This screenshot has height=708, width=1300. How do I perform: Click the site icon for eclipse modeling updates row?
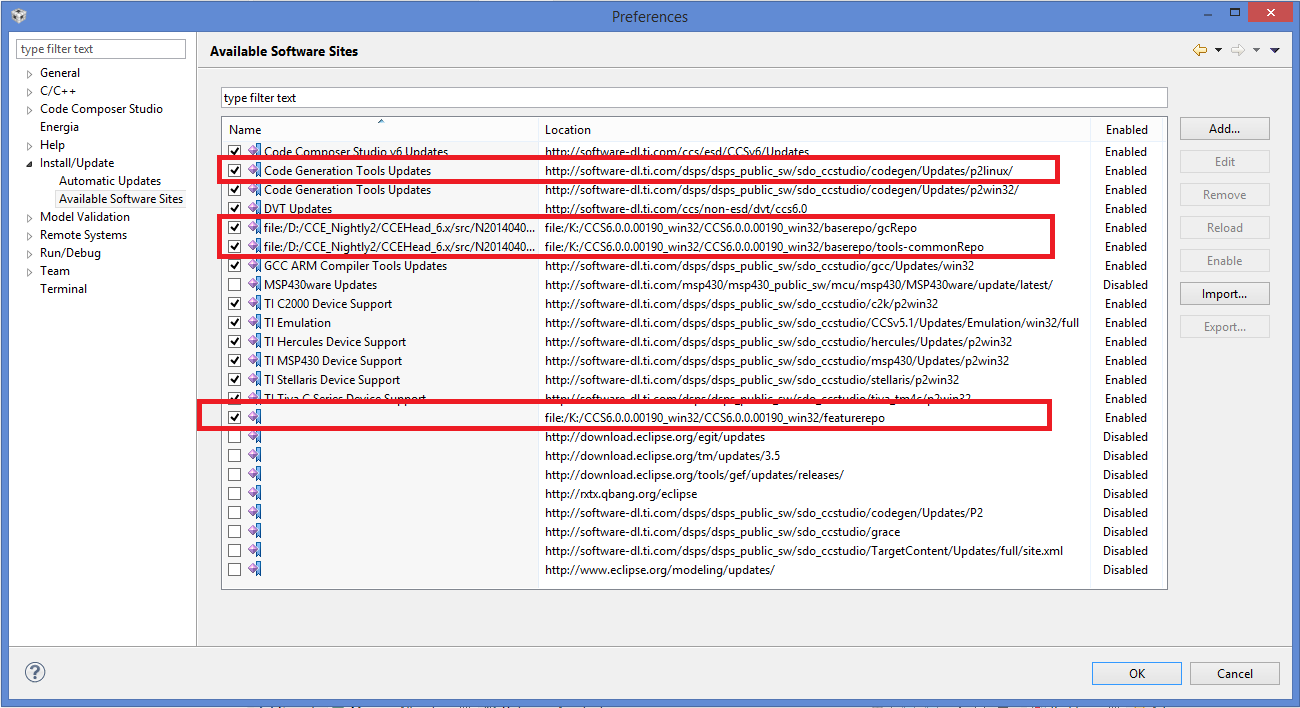pos(254,569)
